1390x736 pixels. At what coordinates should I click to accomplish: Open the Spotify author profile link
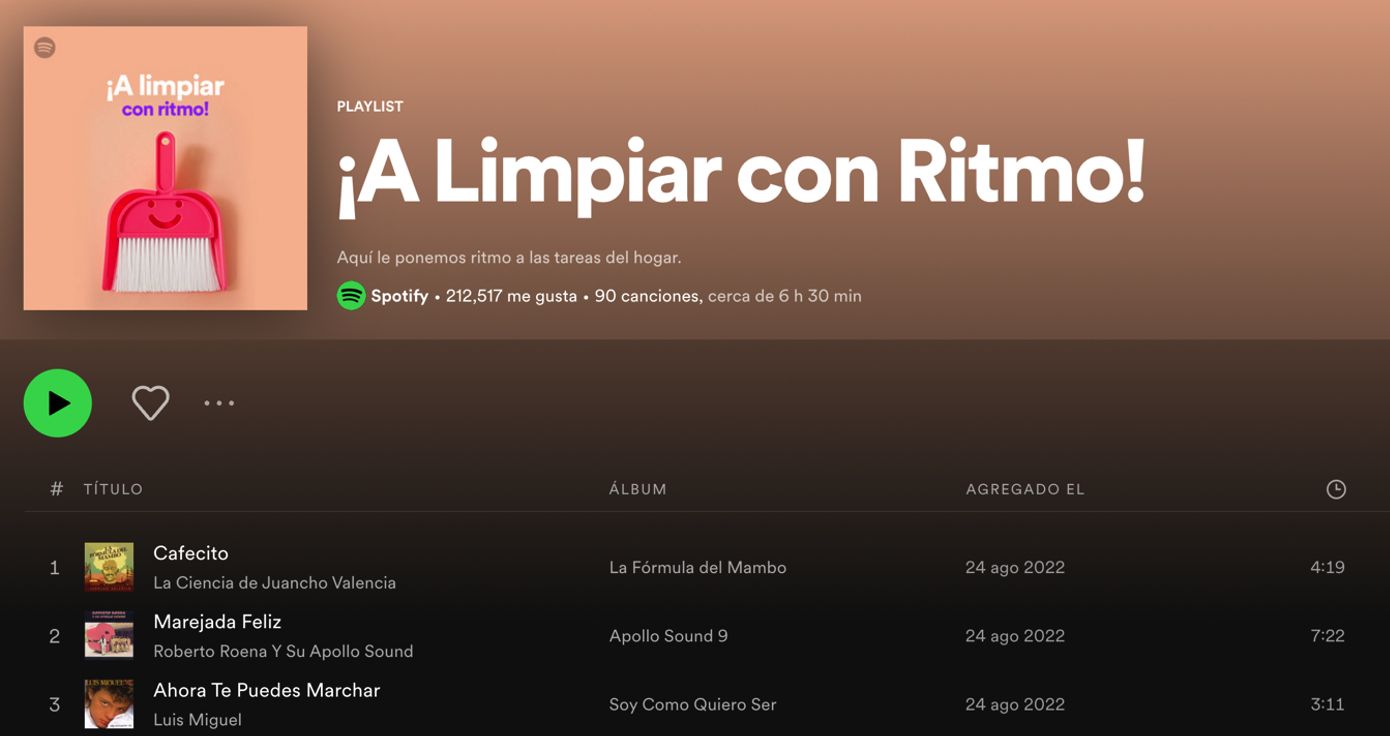[x=399, y=296]
